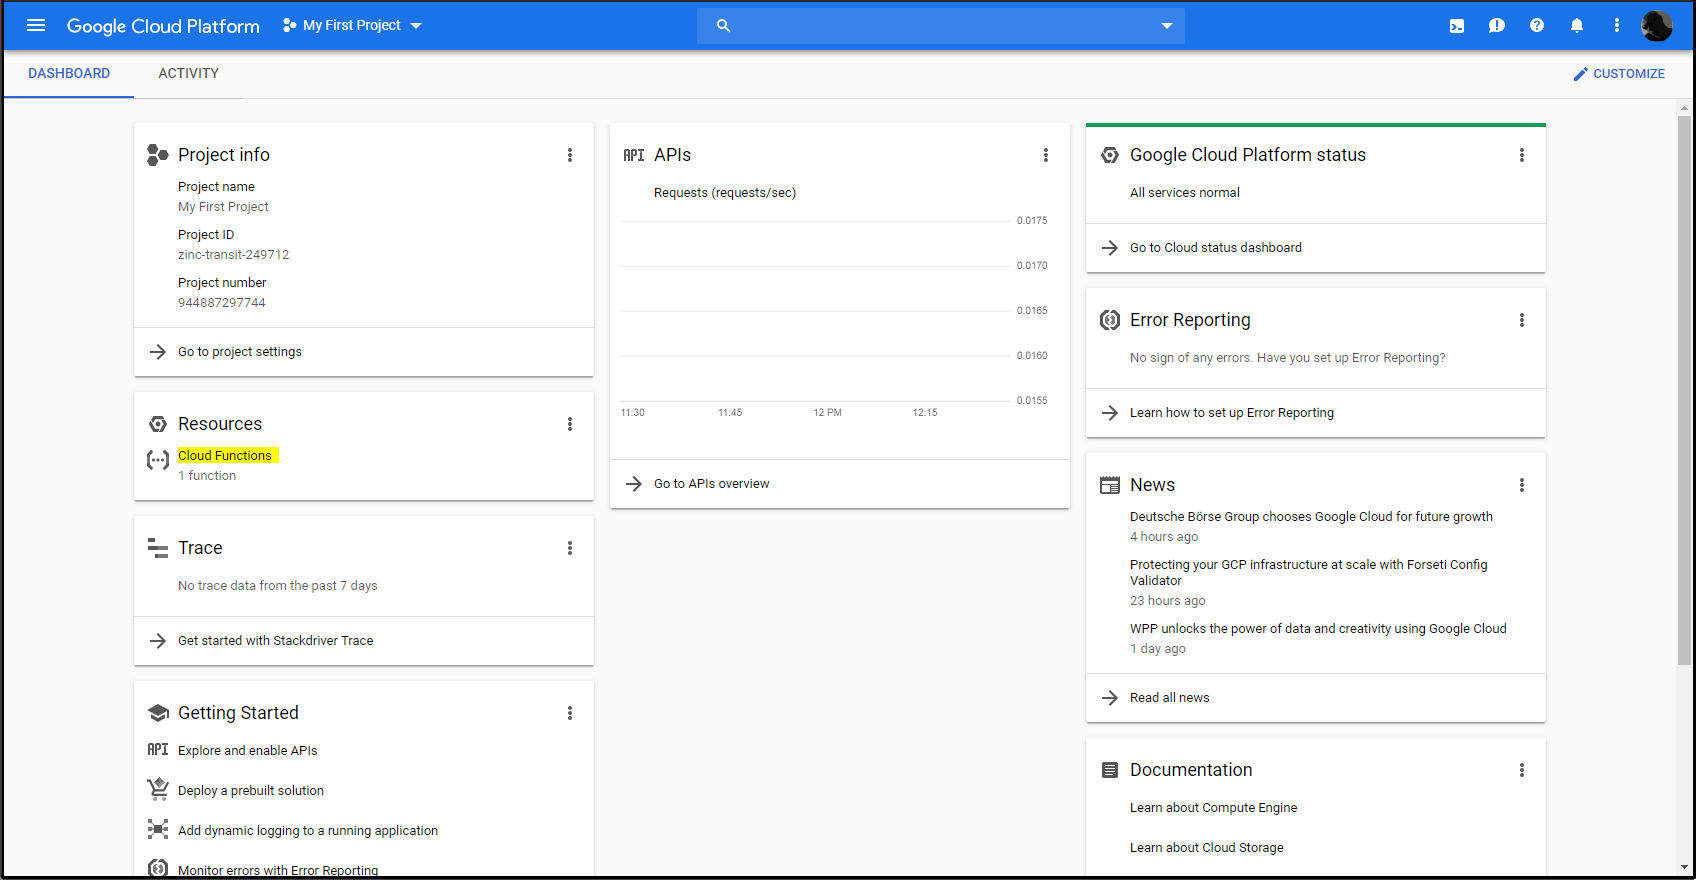Open Getting Started card options menu
Screen dimensions: 1696x880
[570, 713]
